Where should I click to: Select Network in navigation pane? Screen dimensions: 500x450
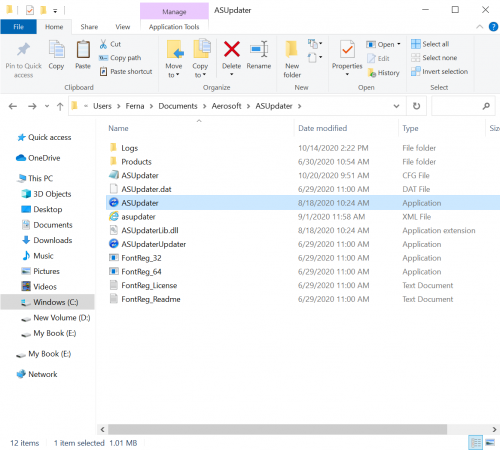(x=37, y=374)
